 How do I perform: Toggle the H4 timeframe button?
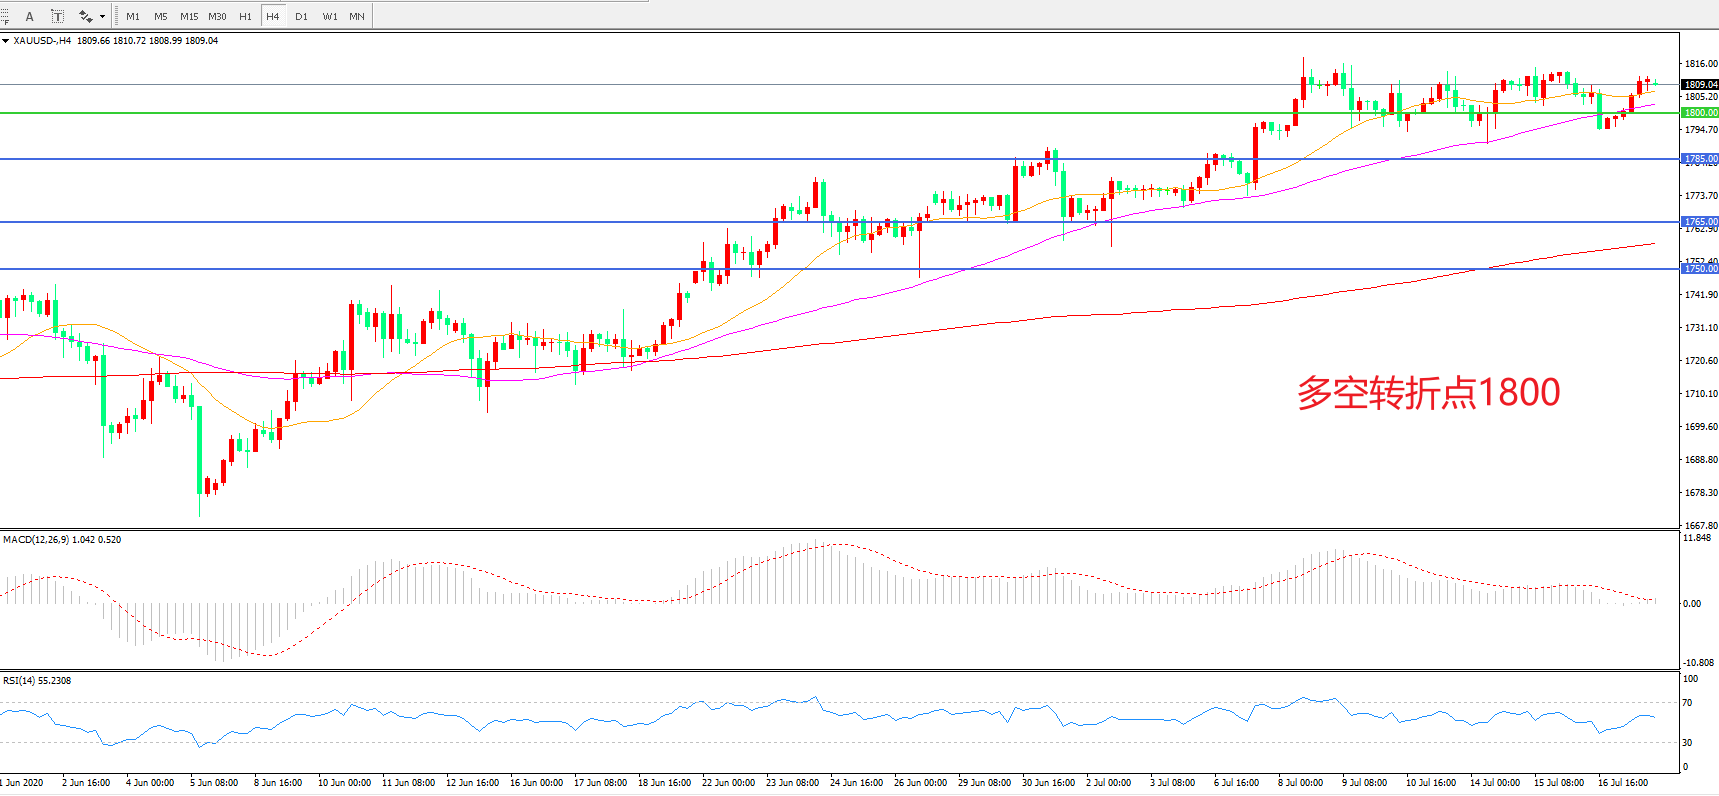tap(272, 16)
